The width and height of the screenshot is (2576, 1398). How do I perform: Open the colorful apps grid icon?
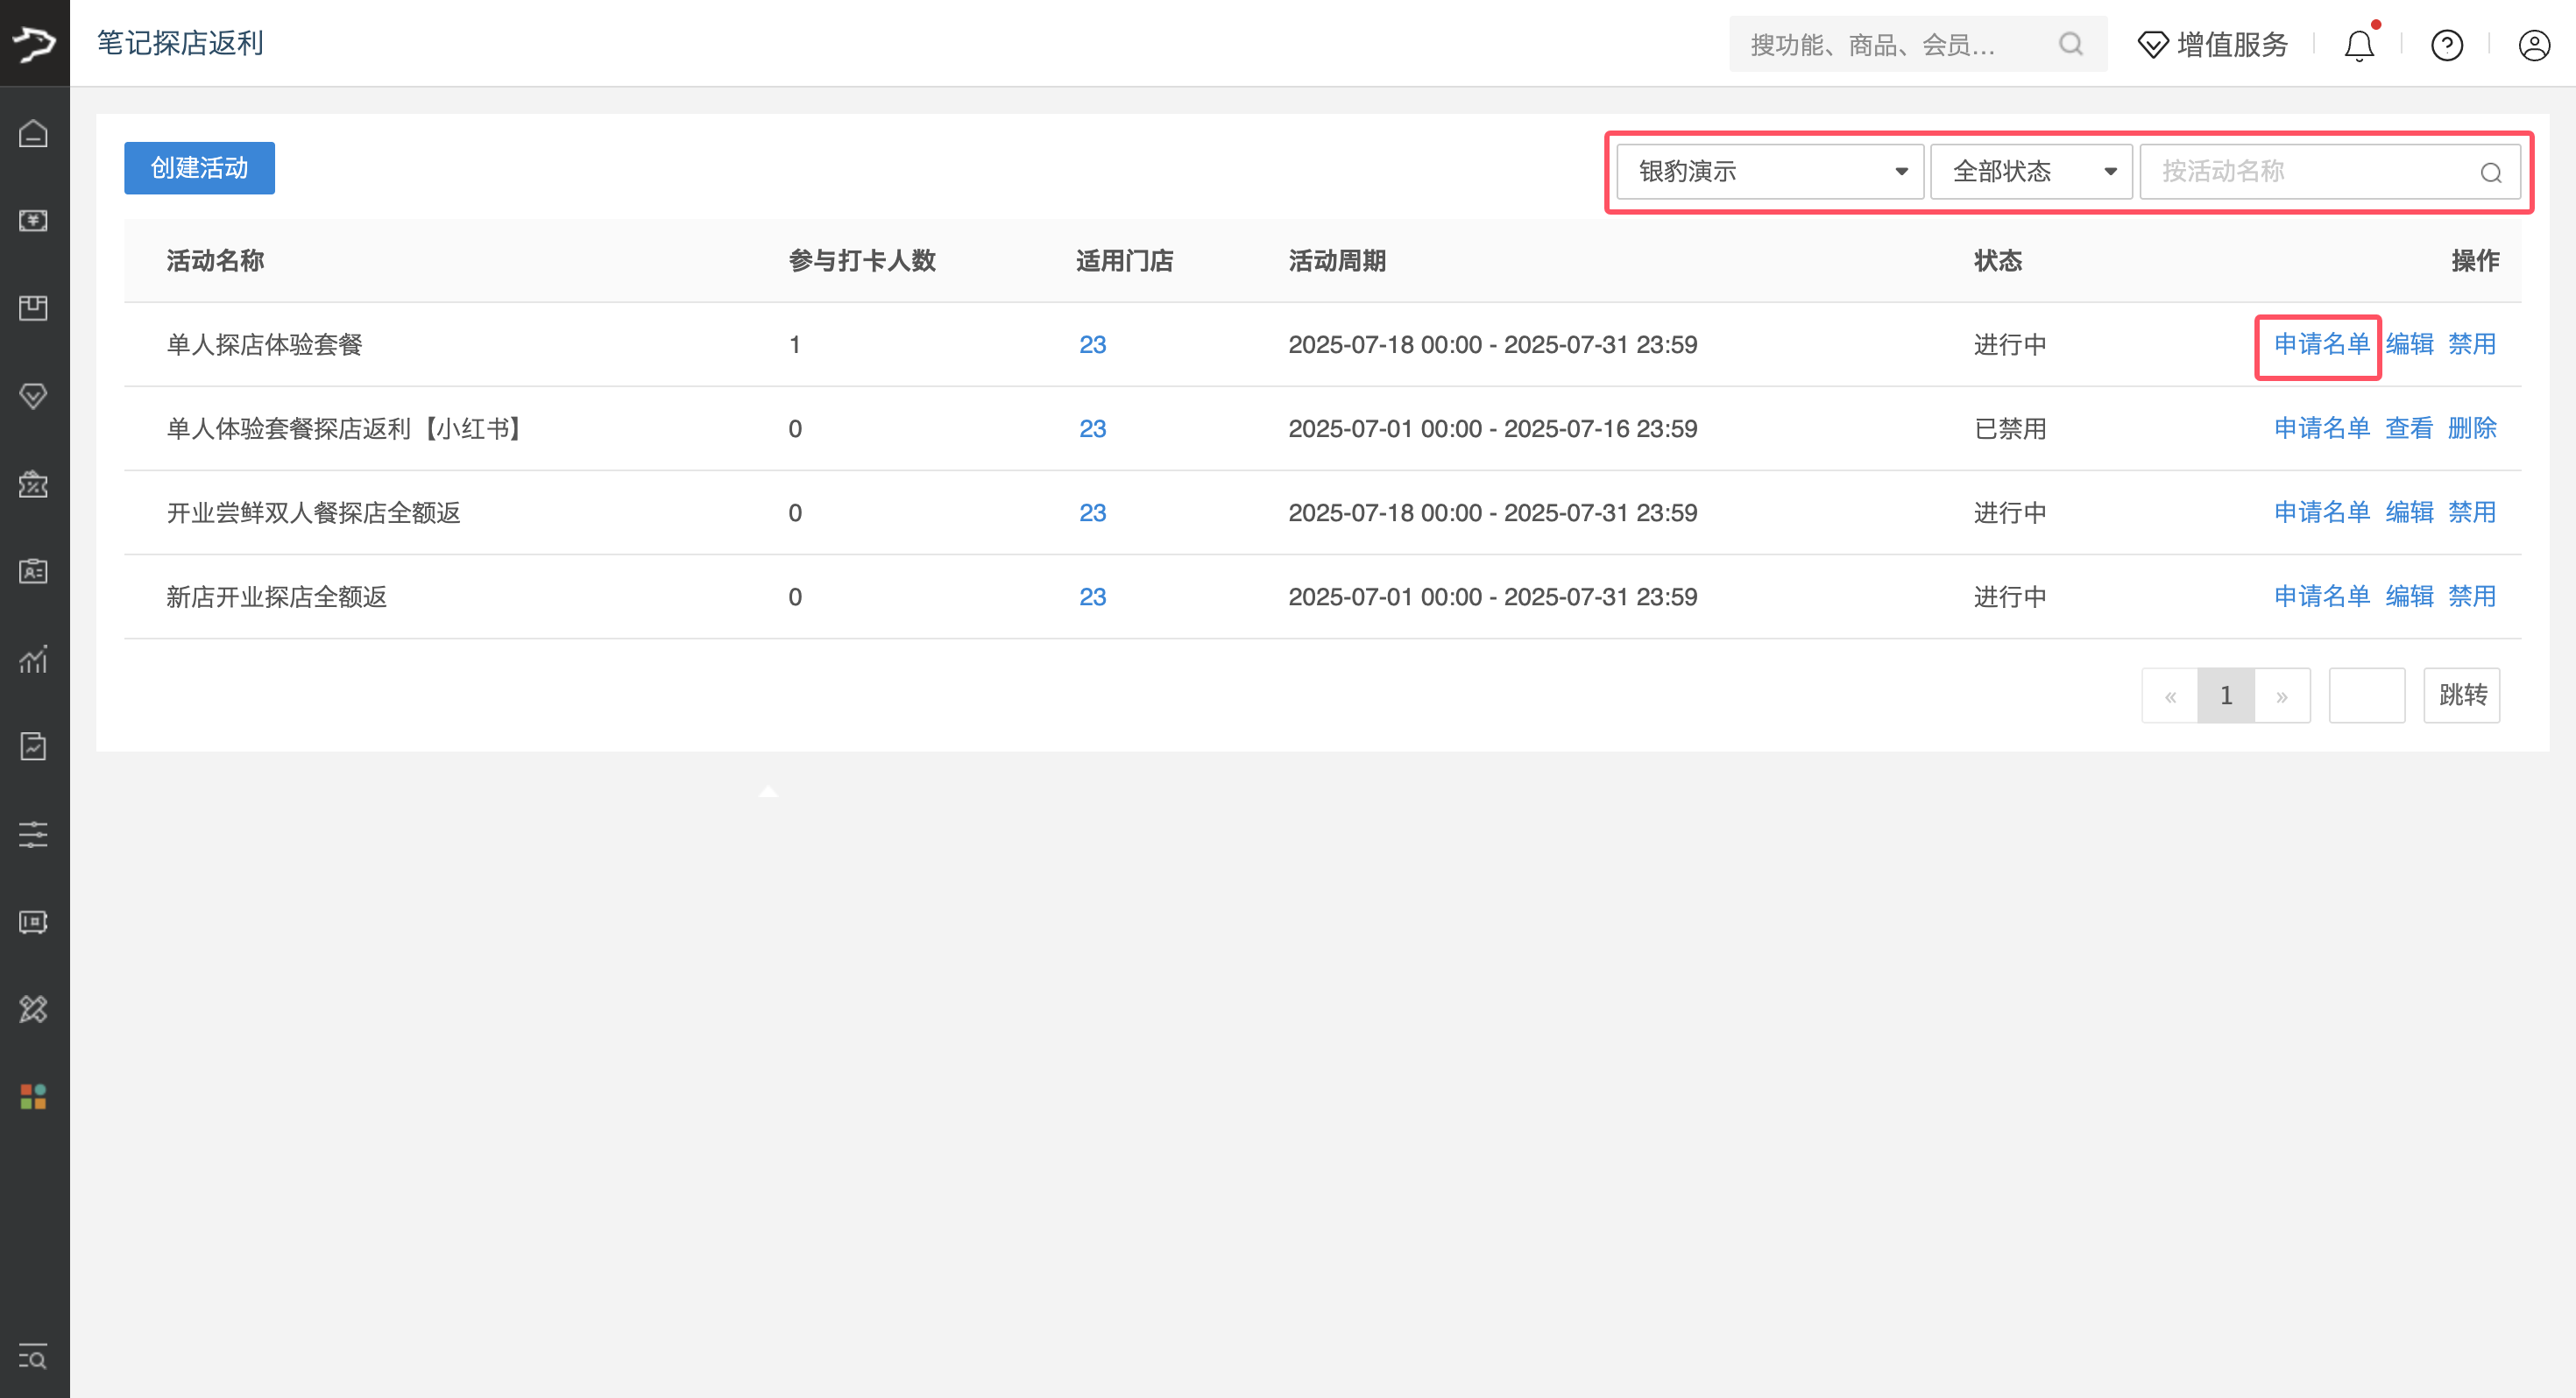click(34, 1097)
